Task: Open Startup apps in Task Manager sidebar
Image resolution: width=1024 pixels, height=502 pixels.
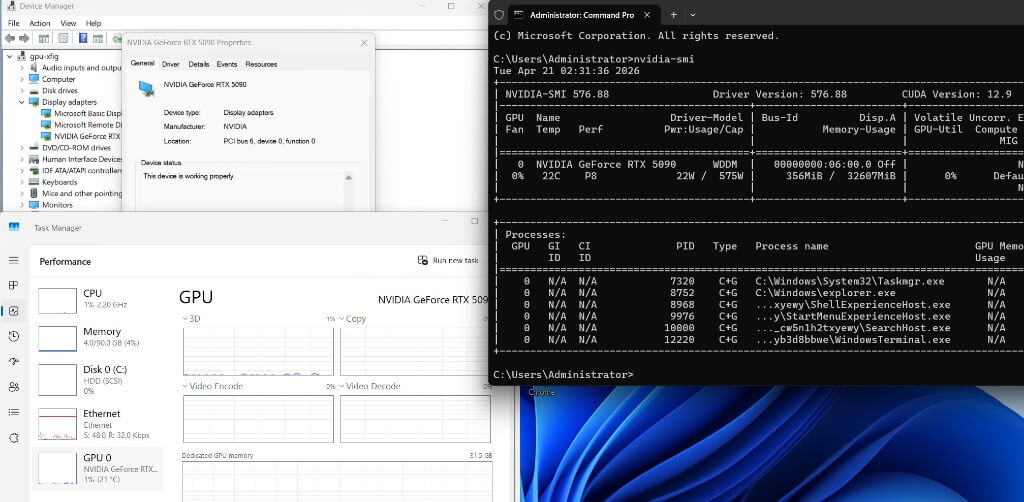Action: click(14, 362)
